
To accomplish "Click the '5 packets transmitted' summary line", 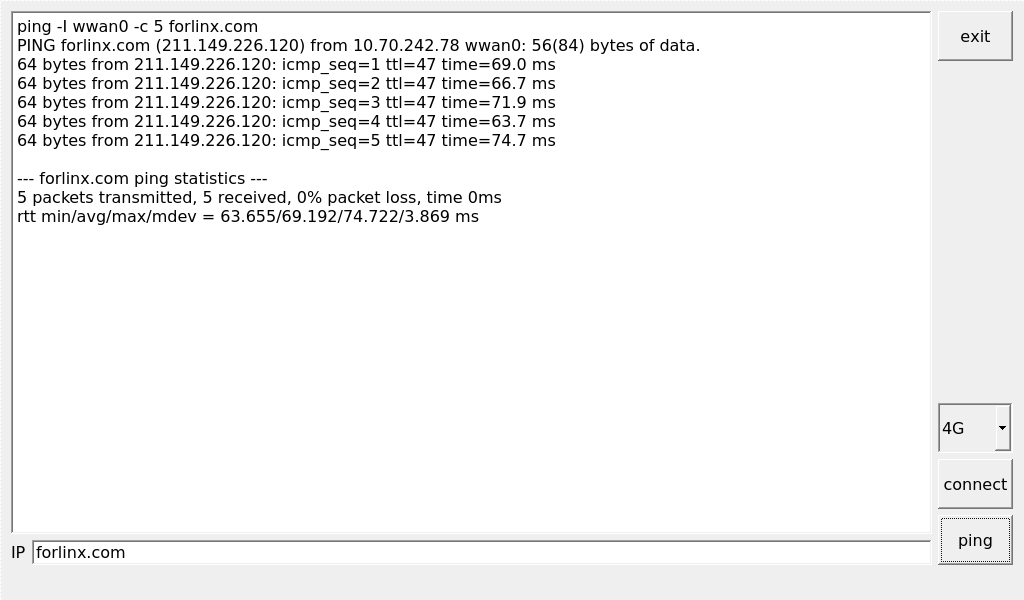I will 259,197.
